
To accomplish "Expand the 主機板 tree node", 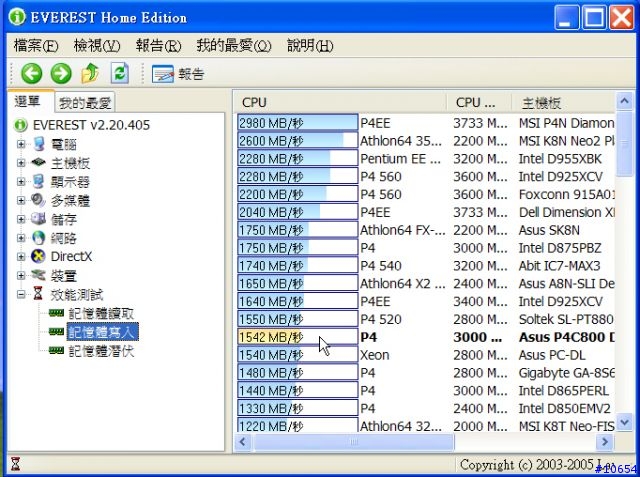I will 21,163.
